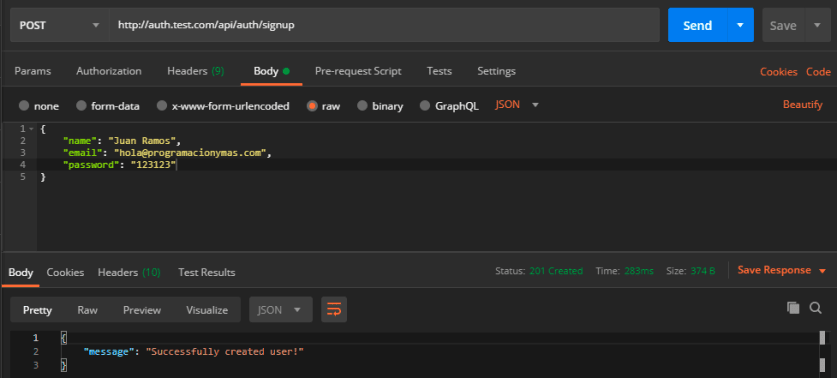Click the 201 Created status text
The height and width of the screenshot is (378, 837).
(556, 271)
